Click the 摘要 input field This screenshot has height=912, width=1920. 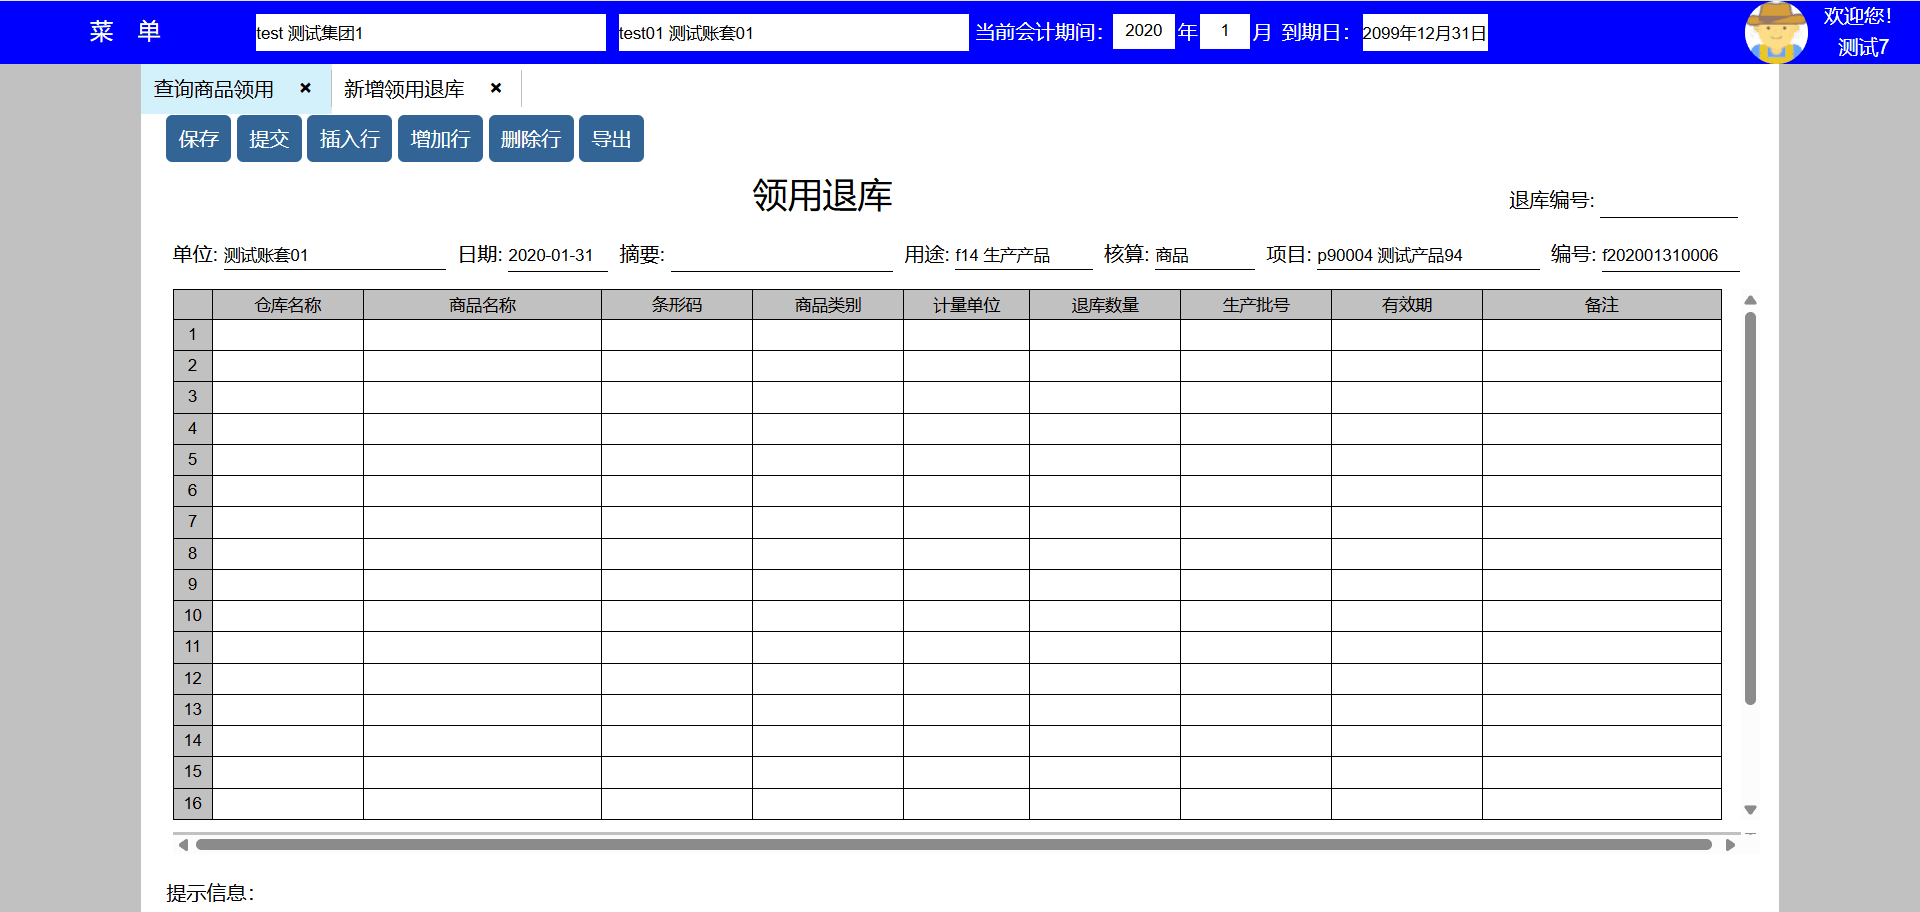780,256
